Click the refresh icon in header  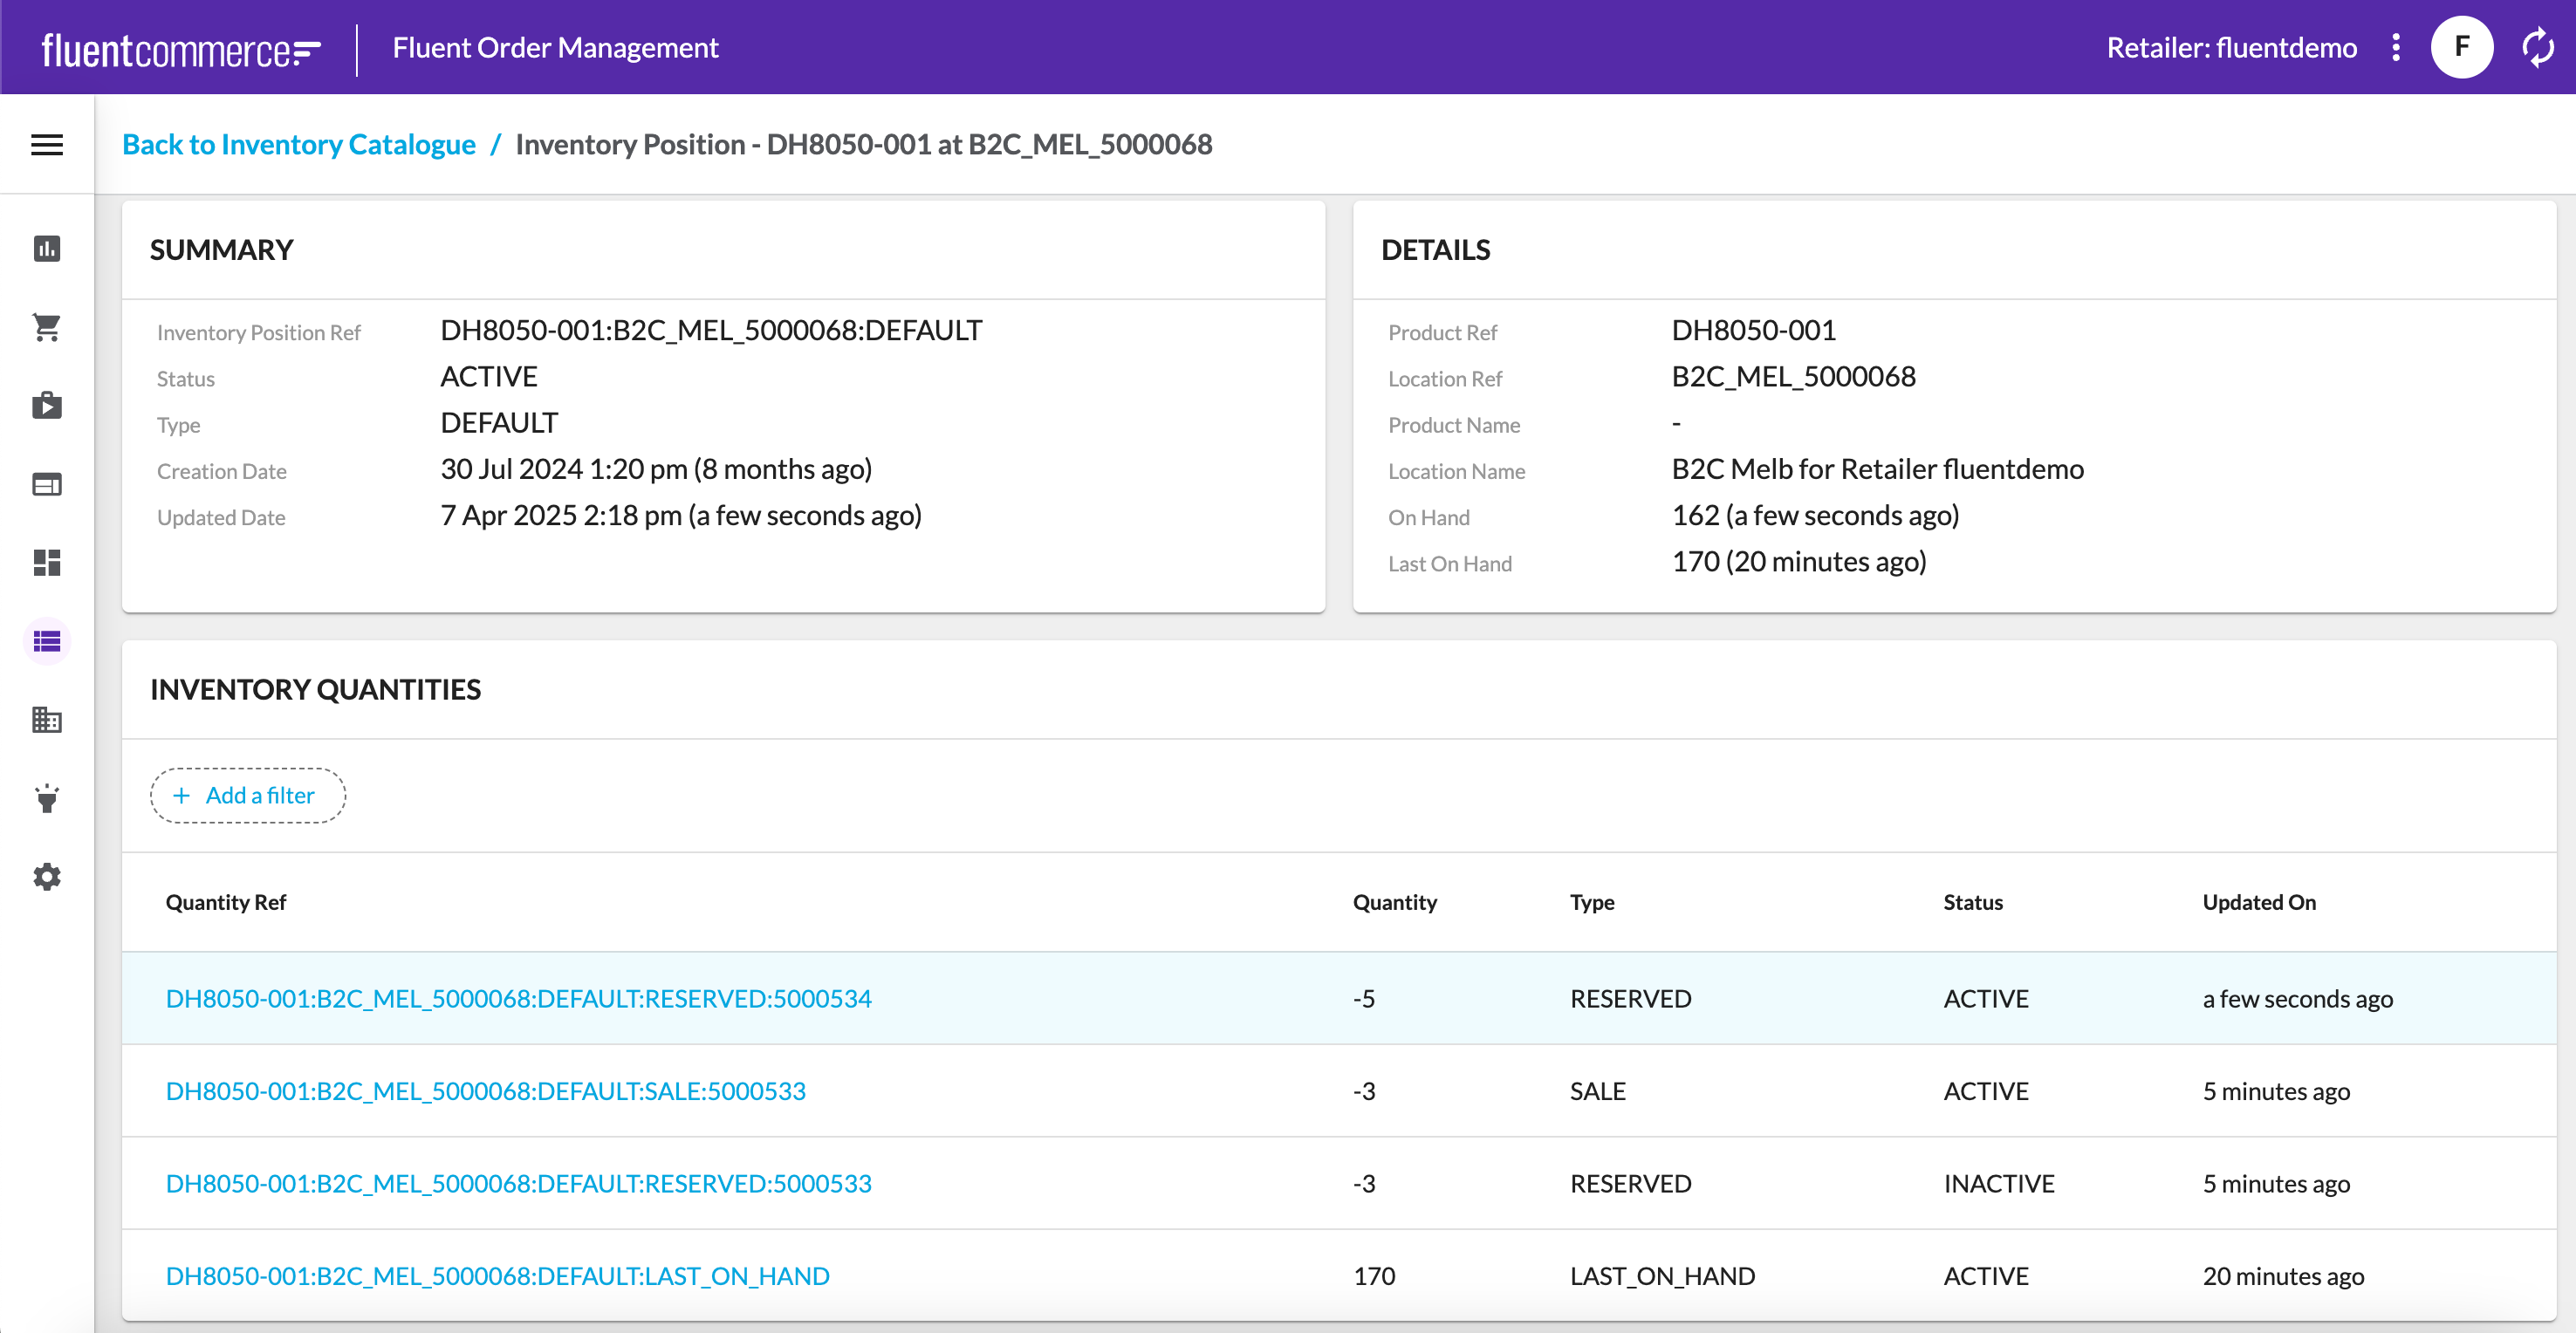click(x=2538, y=47)
